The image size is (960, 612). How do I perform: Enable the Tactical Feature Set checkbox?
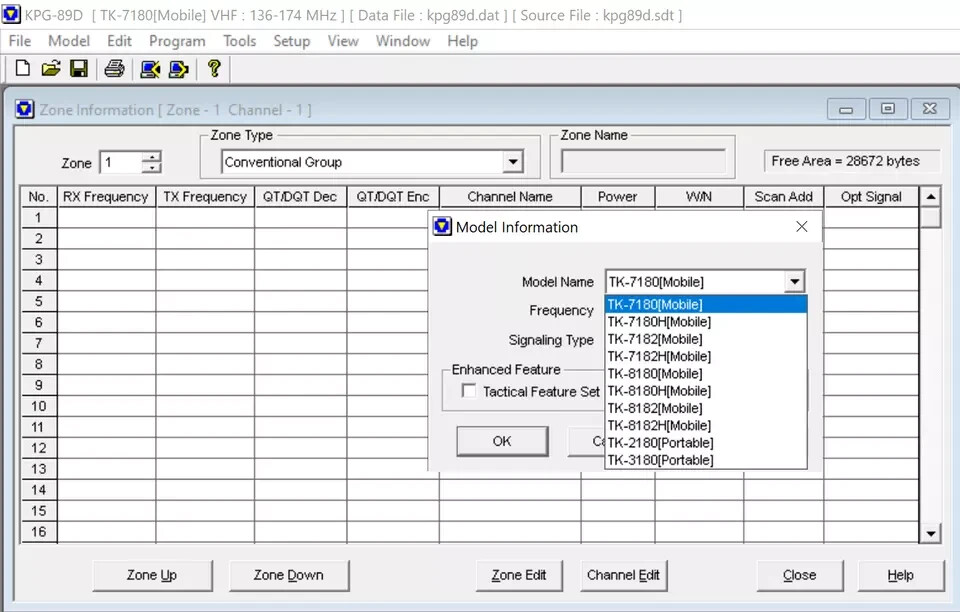[x=469, y=390]
